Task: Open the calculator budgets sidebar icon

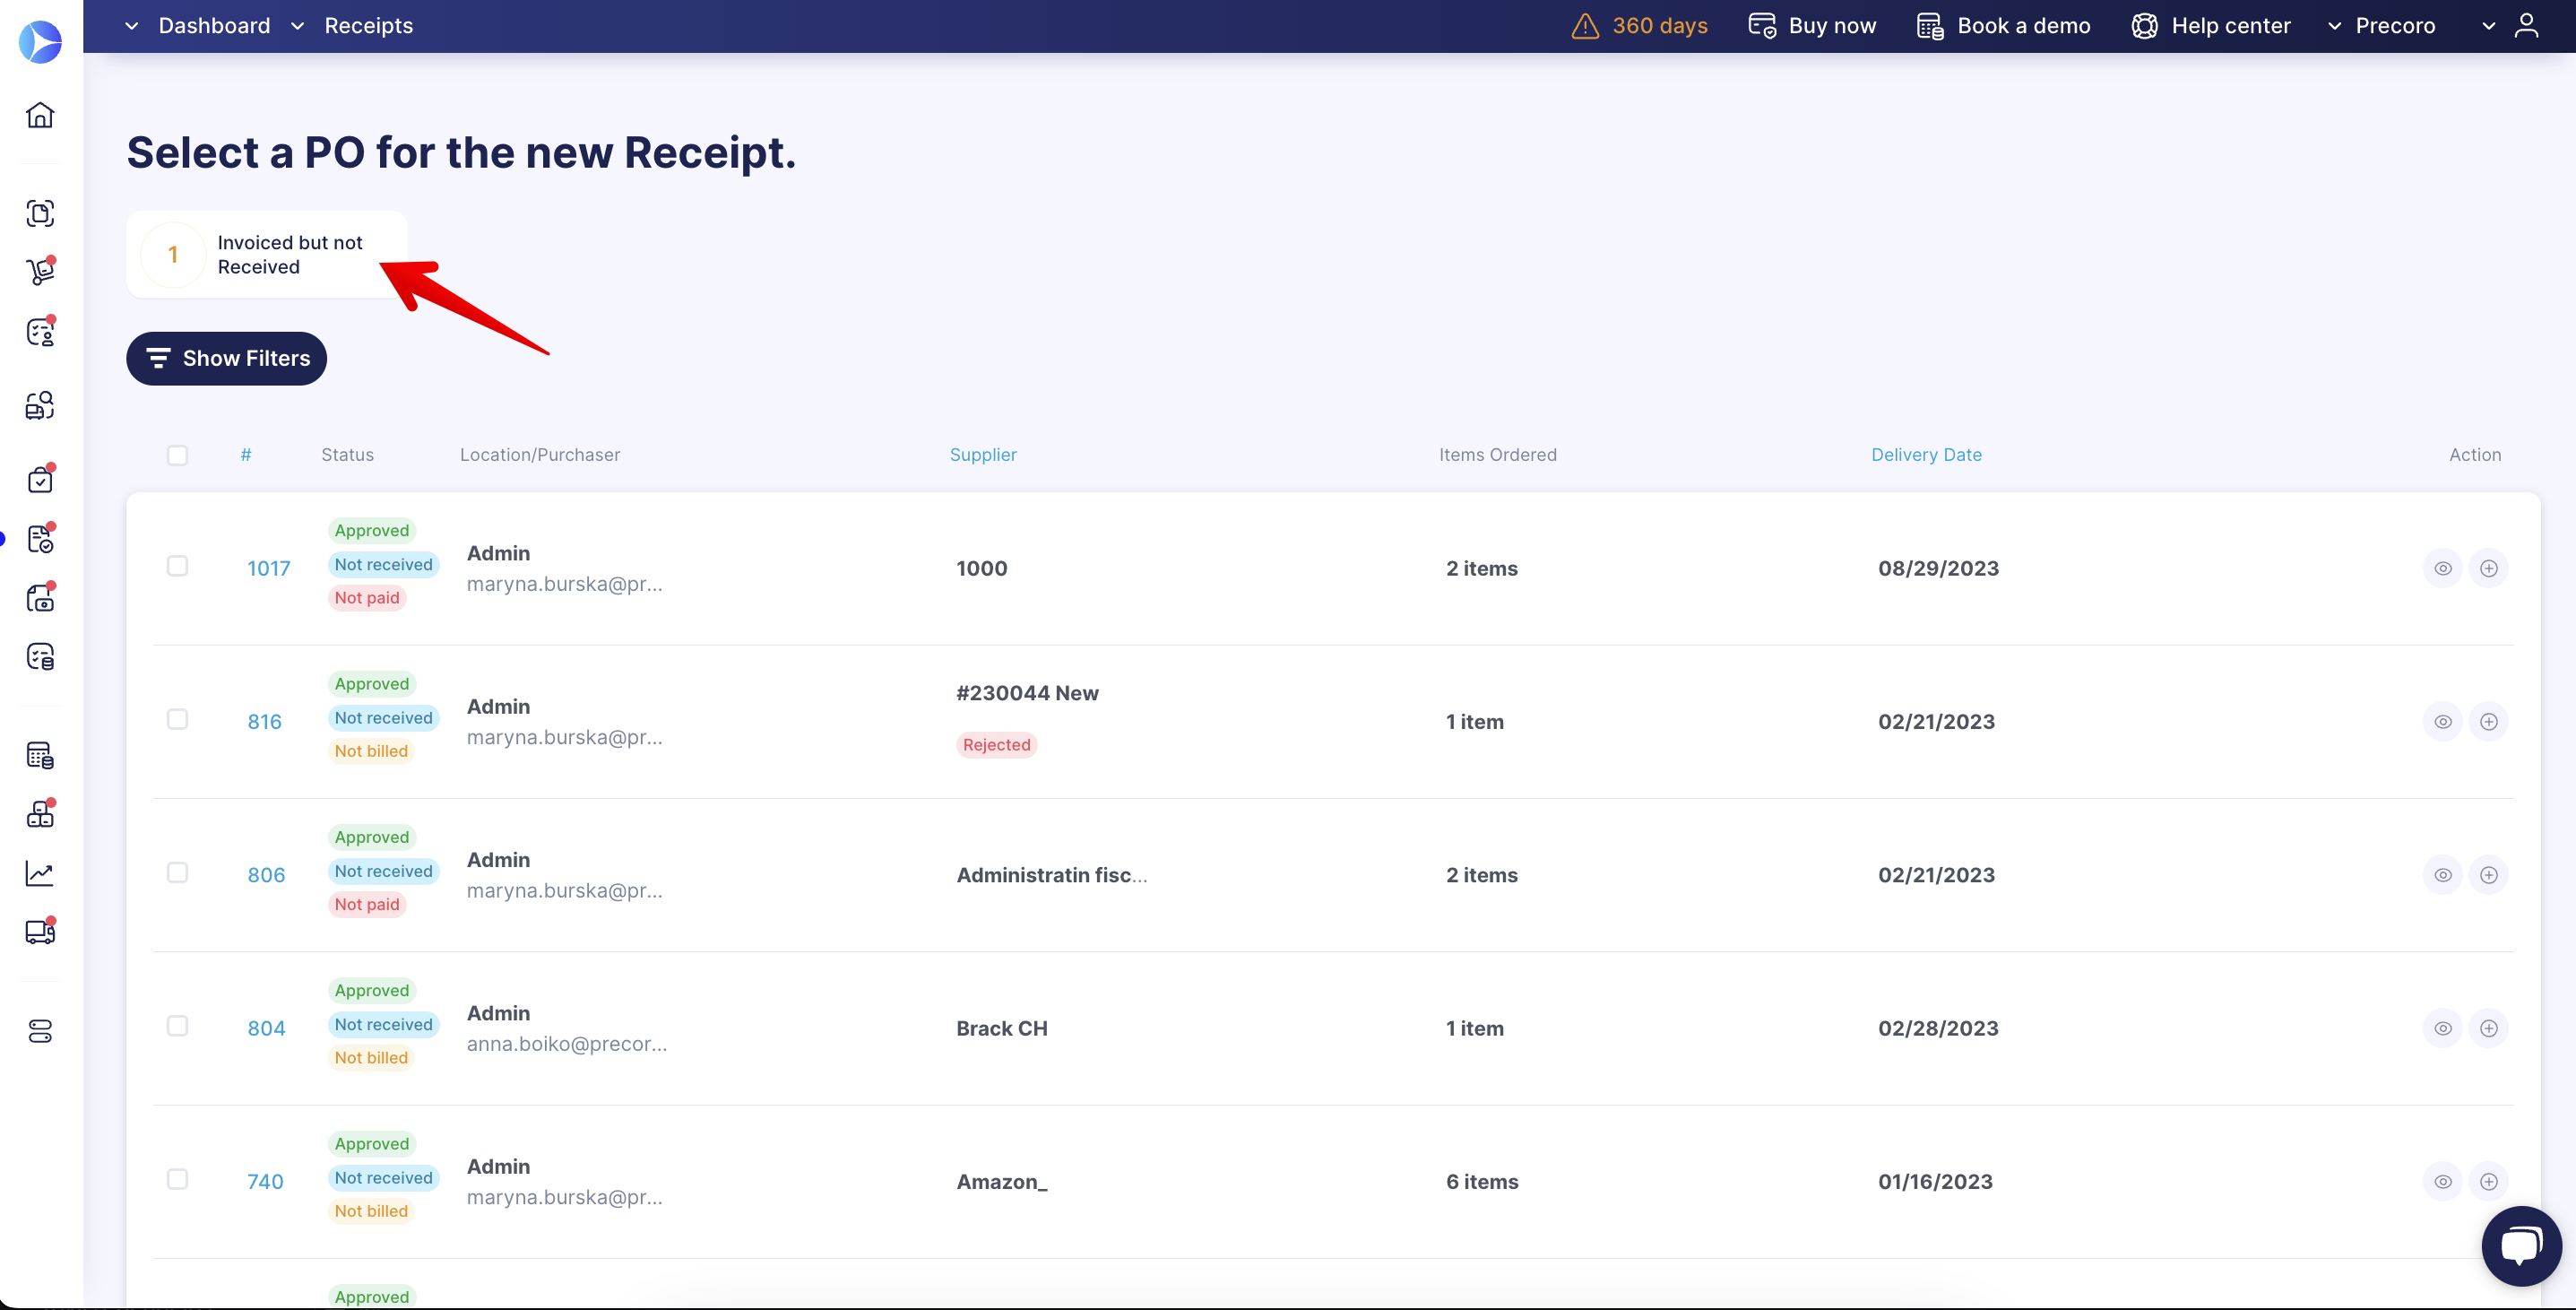Action: [x=40, y=755]
